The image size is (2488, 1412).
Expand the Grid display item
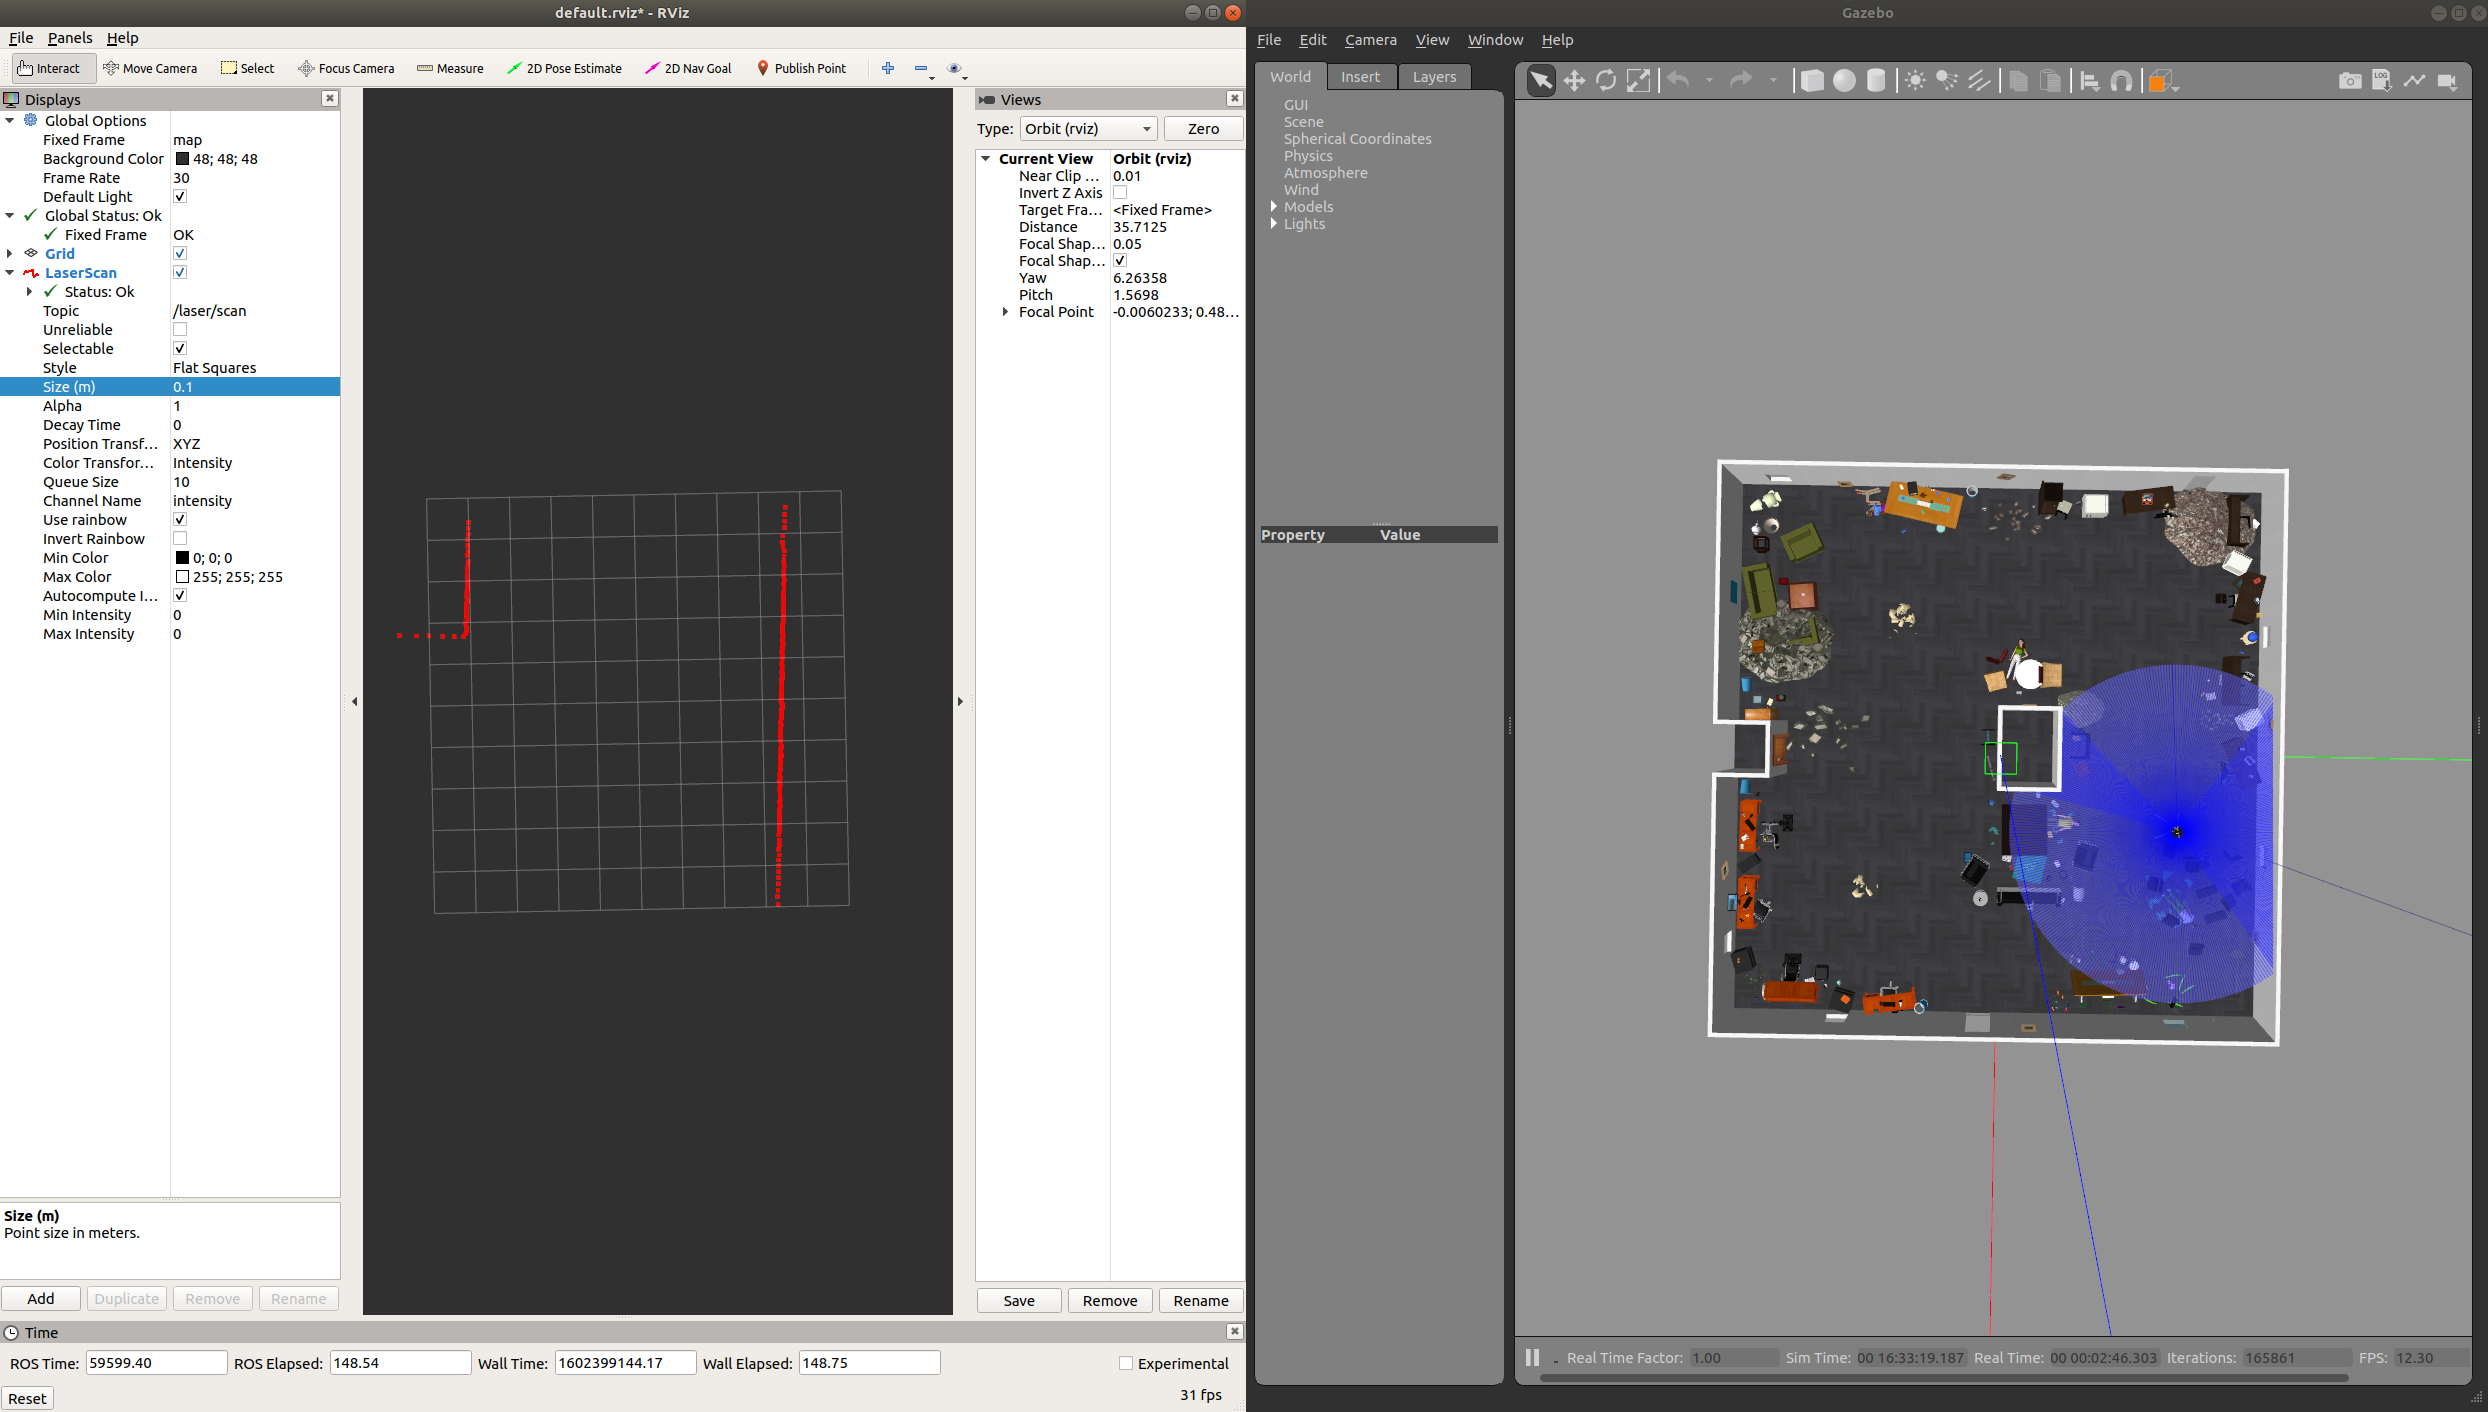tap(10, 253)
